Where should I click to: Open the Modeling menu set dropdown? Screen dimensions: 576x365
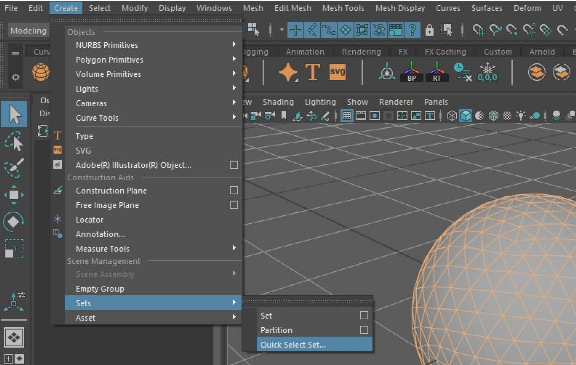pyautogui.click(x=28, y=30)
